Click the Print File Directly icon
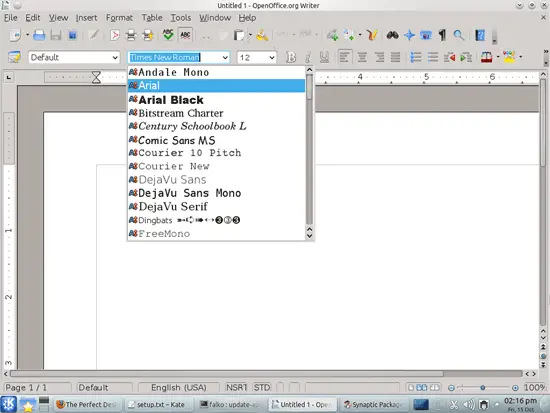The height and width of the screenshot is (413, 550). [x=131, y=35]
